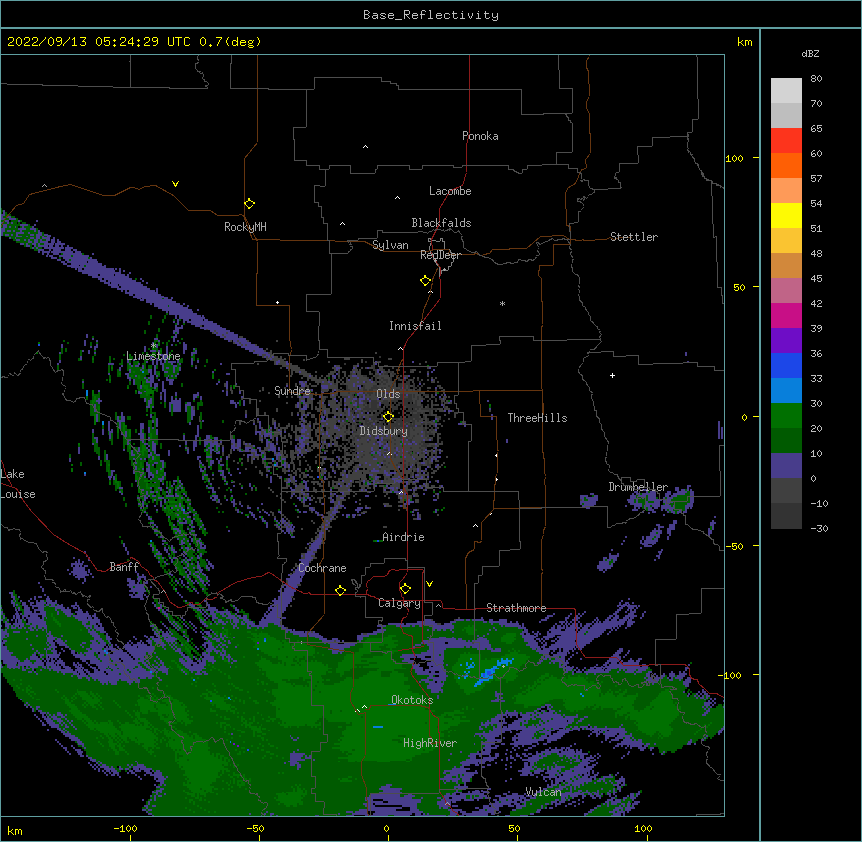Click the Sylvan label

pos(390,245)
